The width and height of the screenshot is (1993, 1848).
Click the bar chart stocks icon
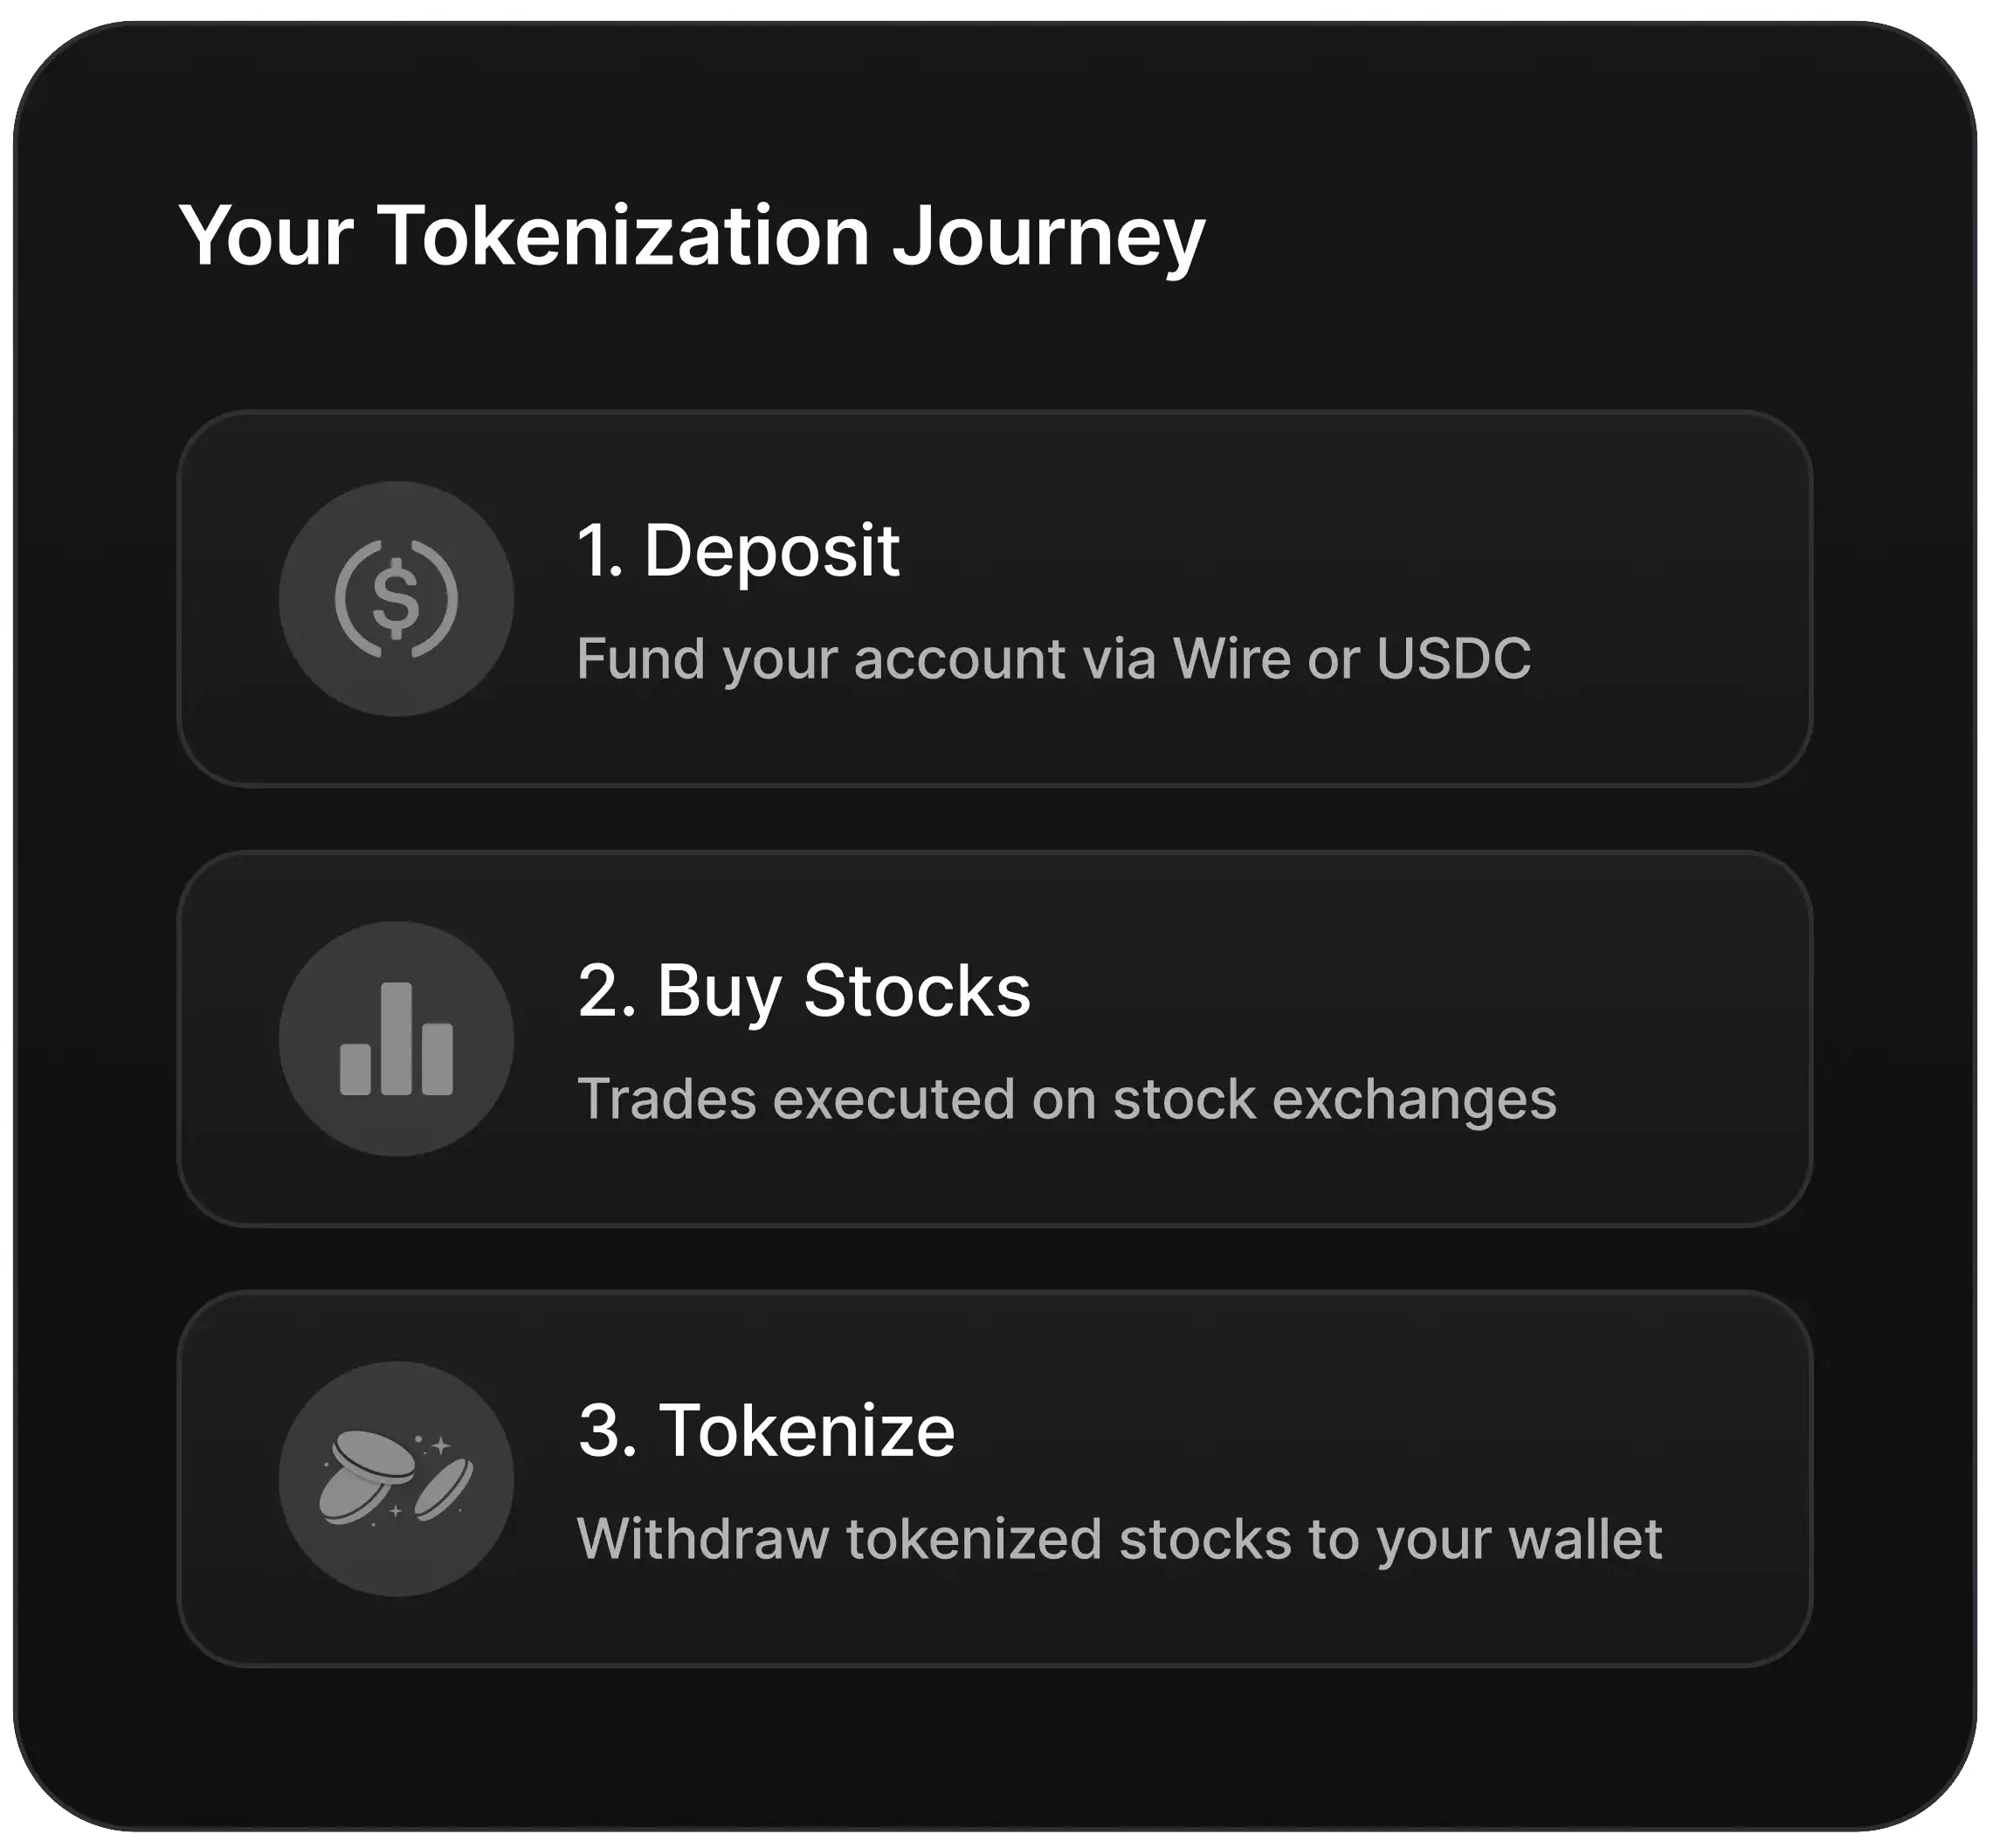coord(396,1039)
